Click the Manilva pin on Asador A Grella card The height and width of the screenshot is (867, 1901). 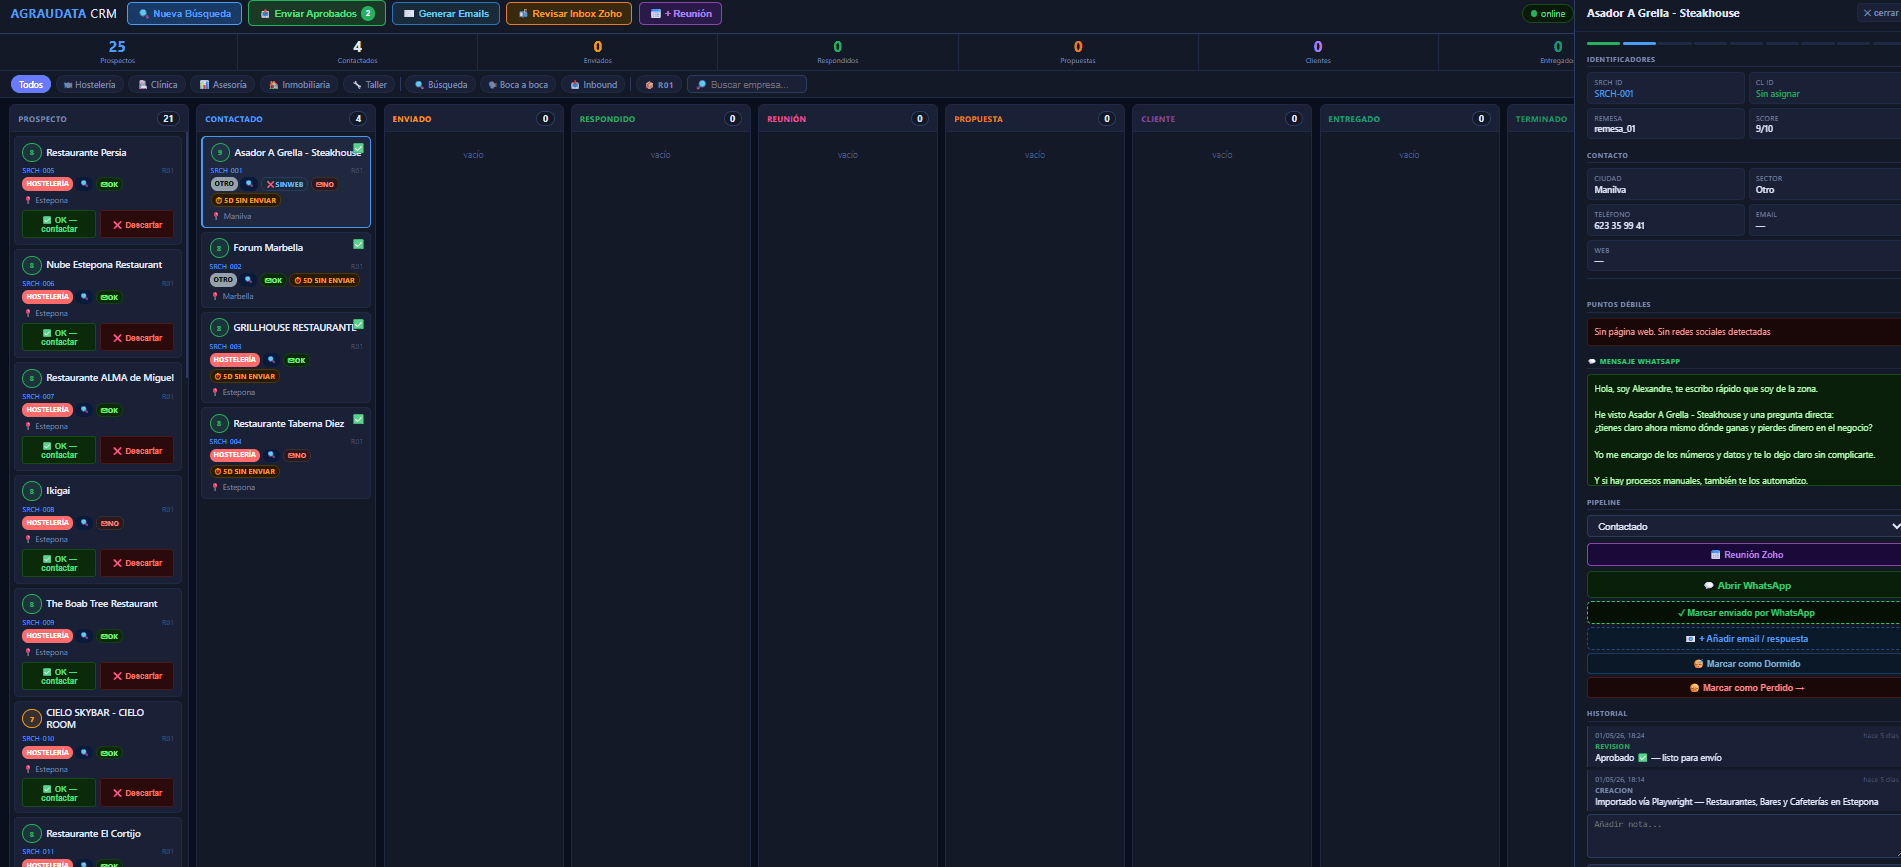click(x=216, y=216)
